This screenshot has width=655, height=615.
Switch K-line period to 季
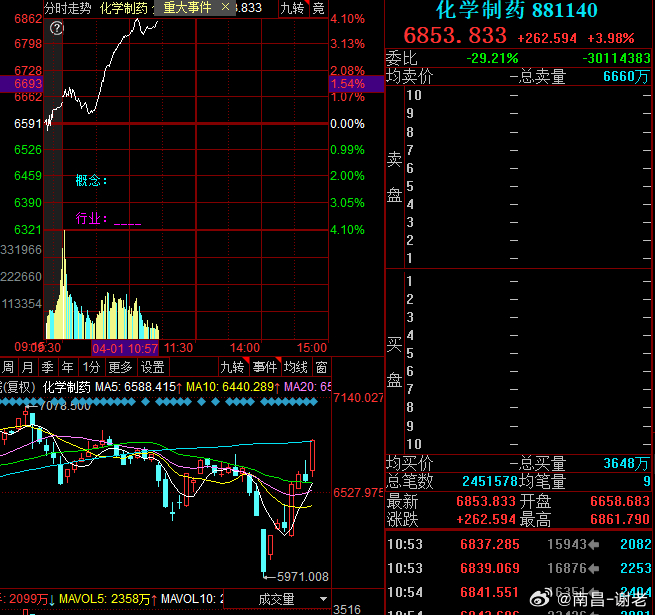pyautogui.click(x=47, y=367)
